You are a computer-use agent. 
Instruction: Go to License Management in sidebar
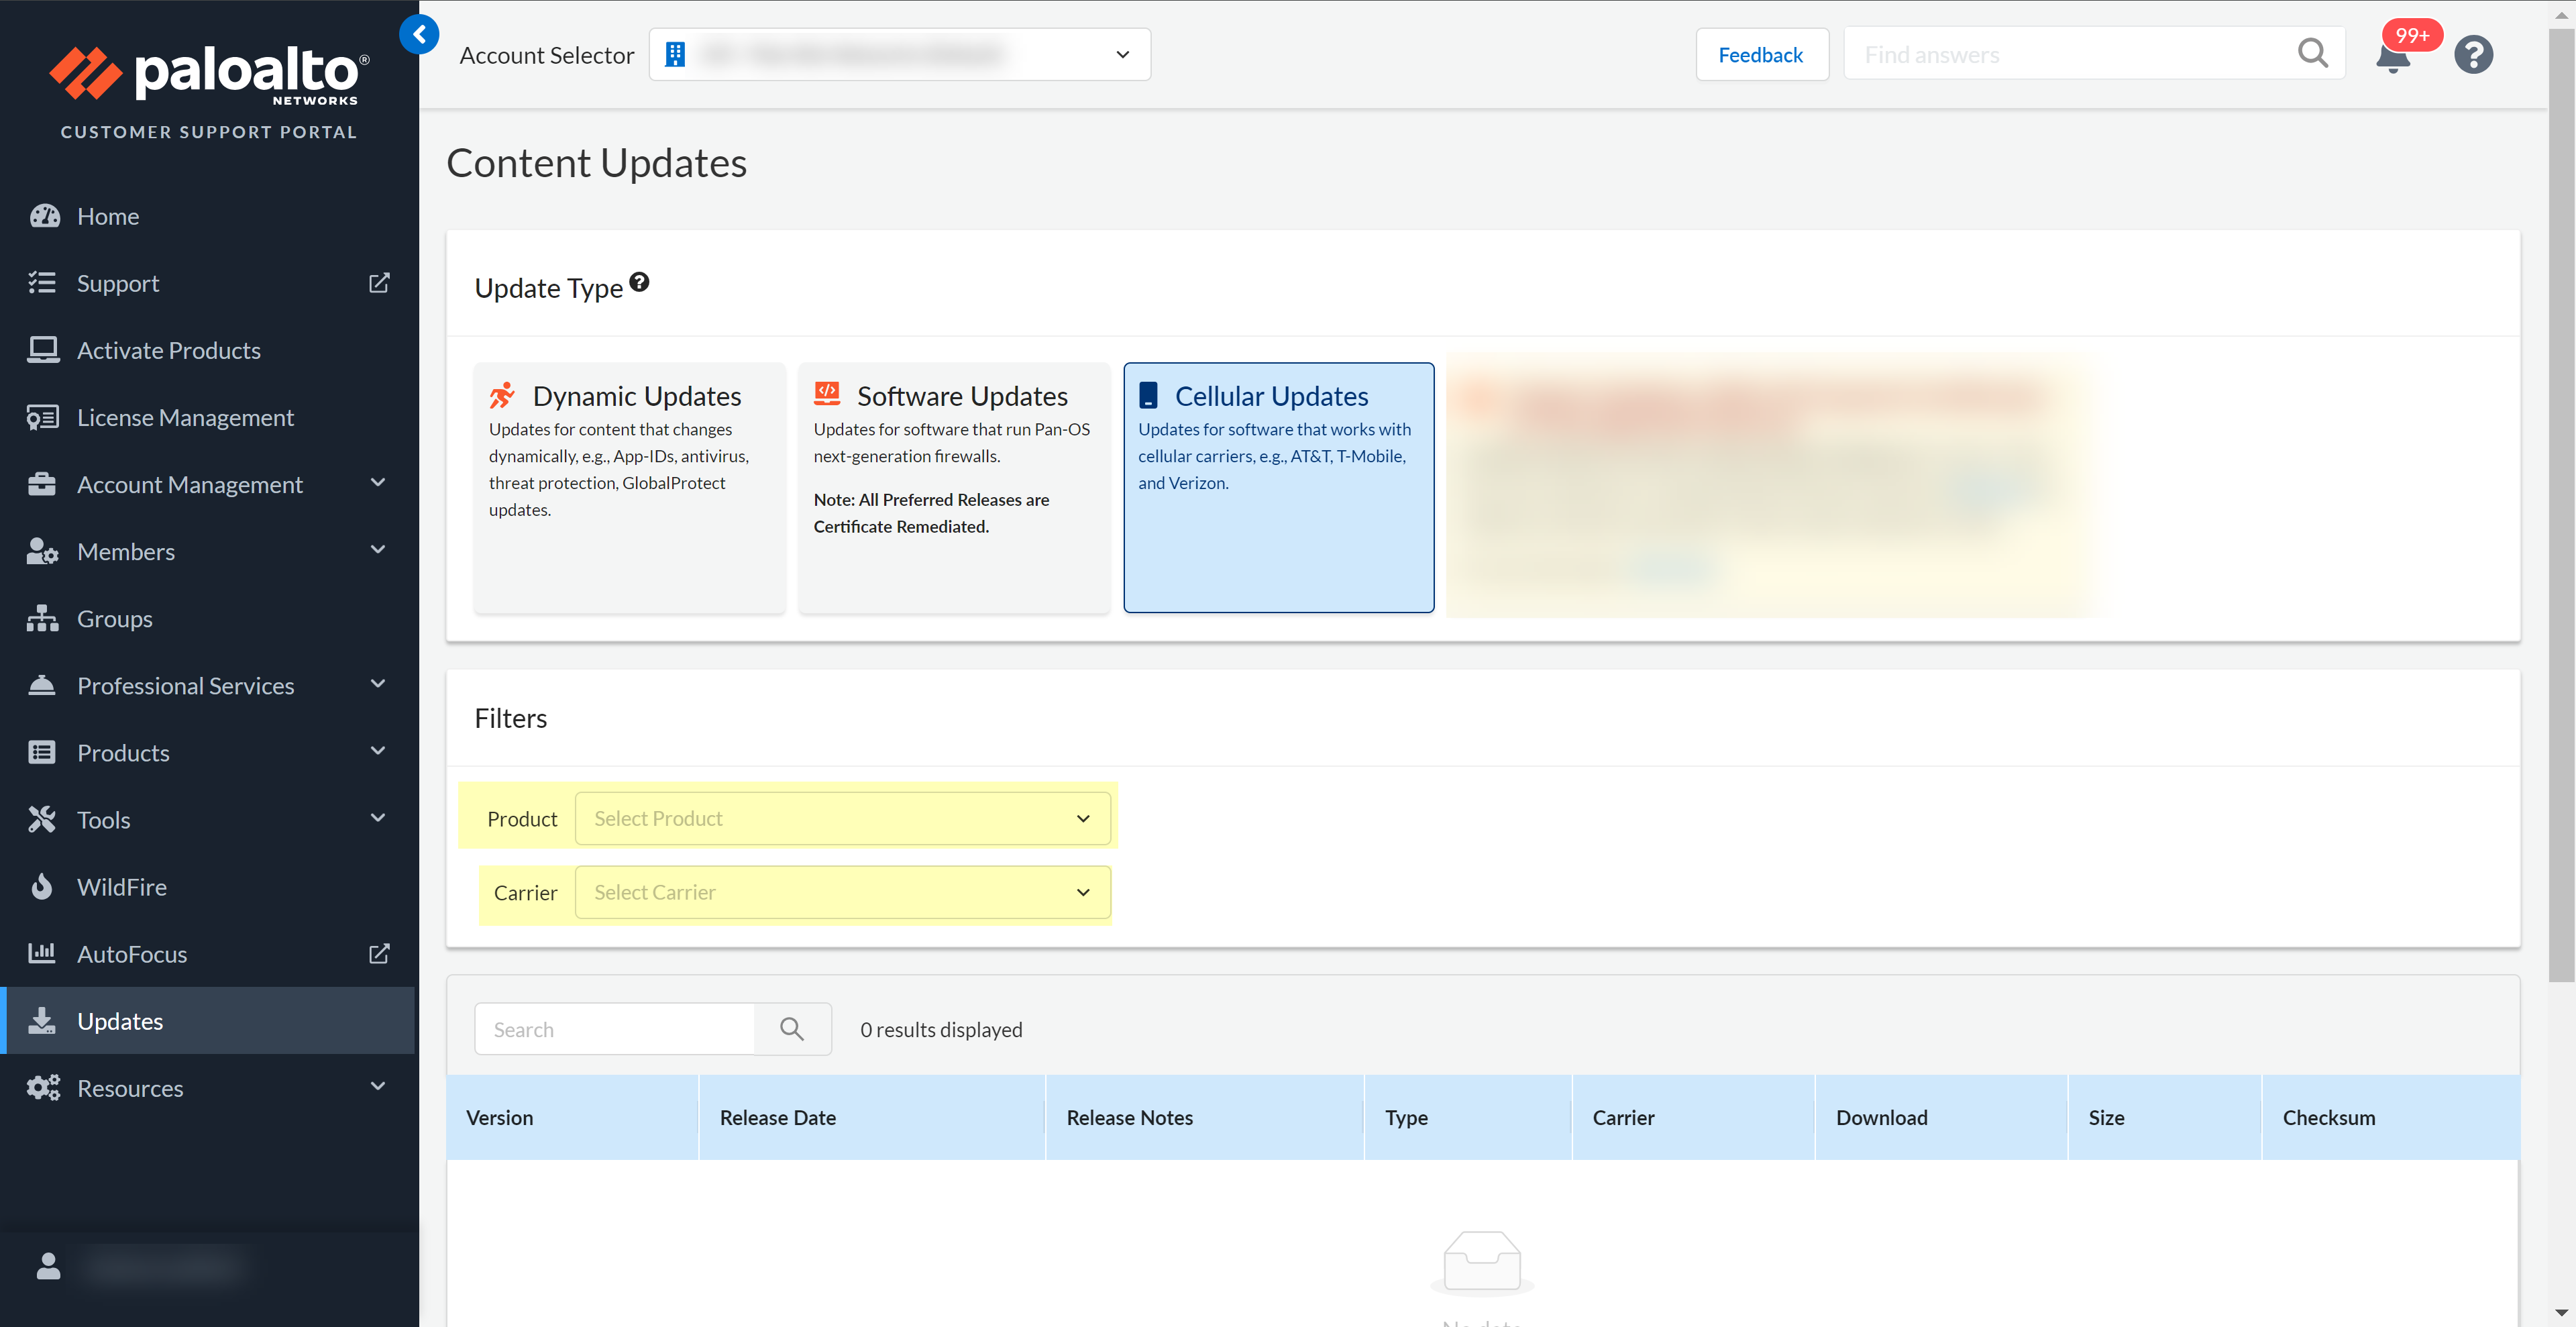coord(185,417)
